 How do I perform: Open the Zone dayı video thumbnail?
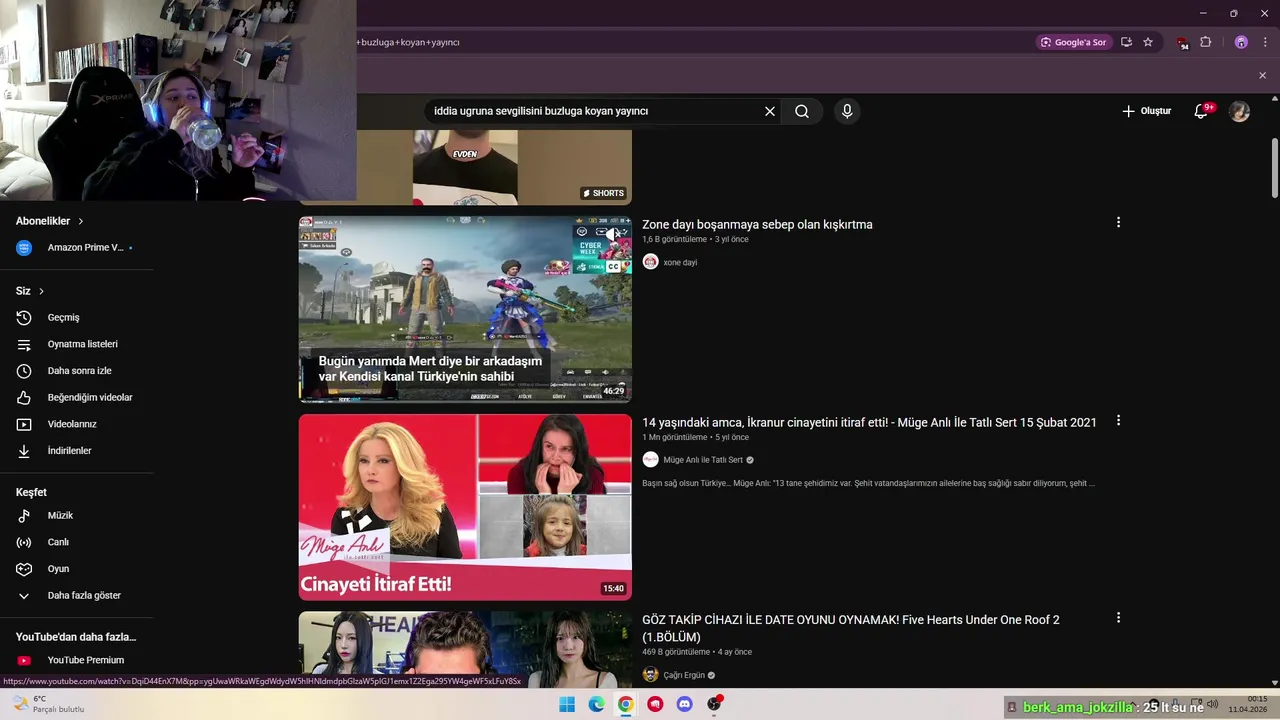pos(465,309)
